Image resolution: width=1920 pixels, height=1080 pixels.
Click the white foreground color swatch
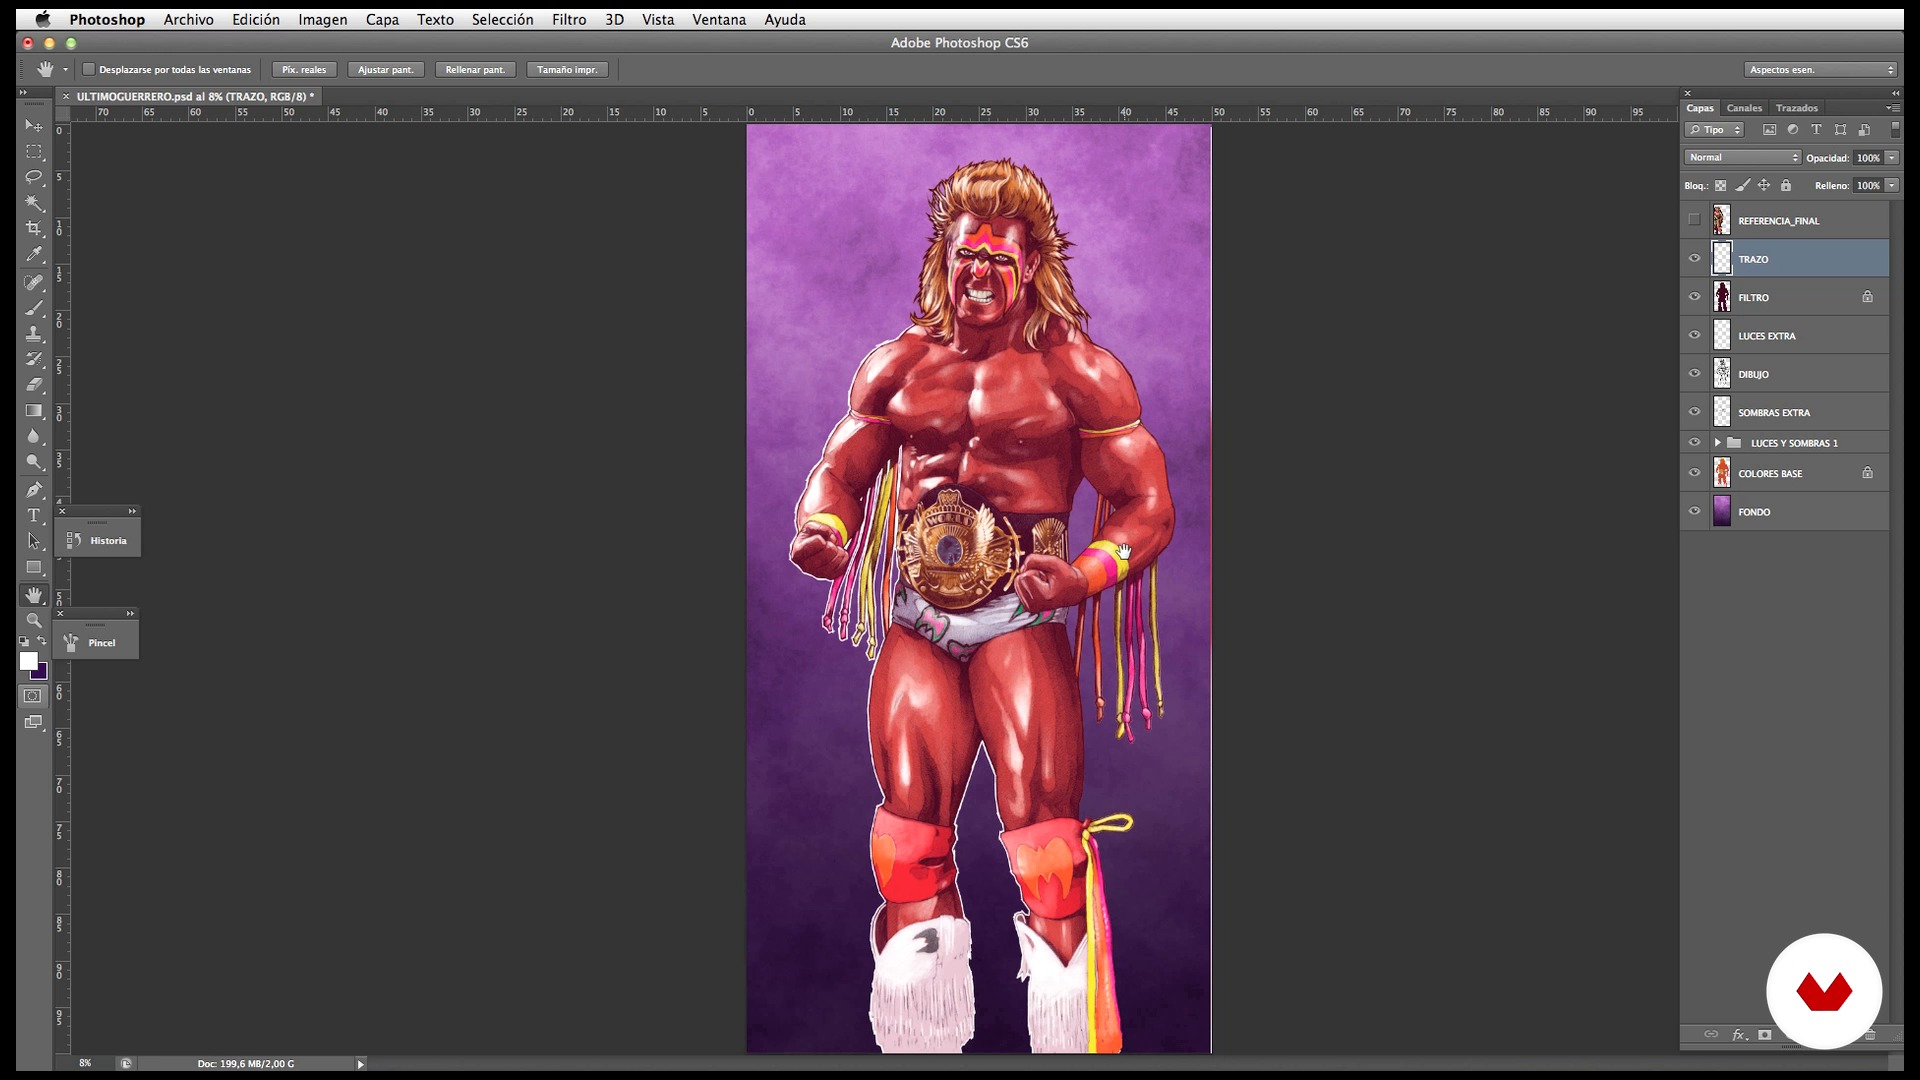click(27, 660)
